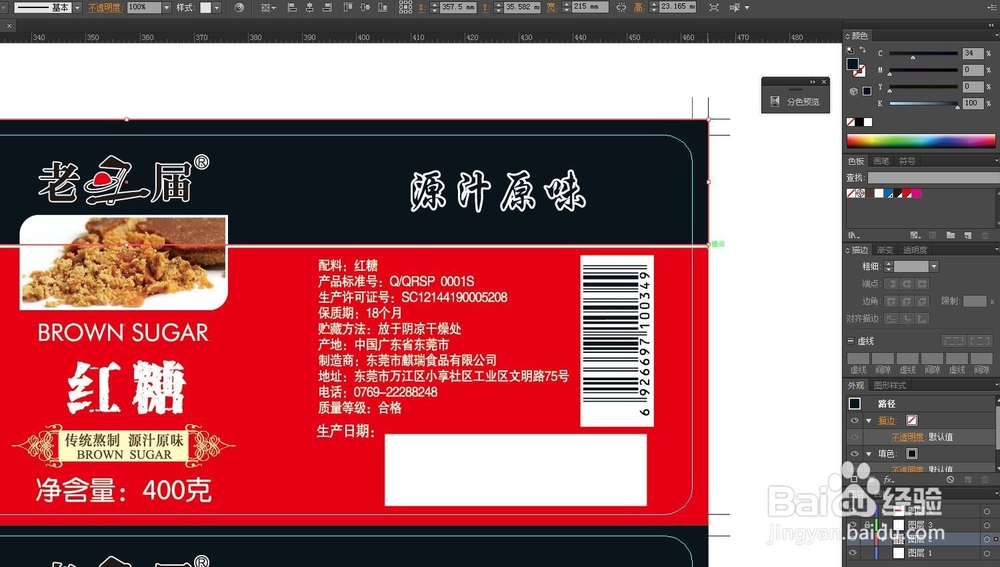Toggle visibility eye of 图层 1
Image resolution: width=1000 pixels, height=567 pixels.
pyautogui.click(x=853, y=553)
